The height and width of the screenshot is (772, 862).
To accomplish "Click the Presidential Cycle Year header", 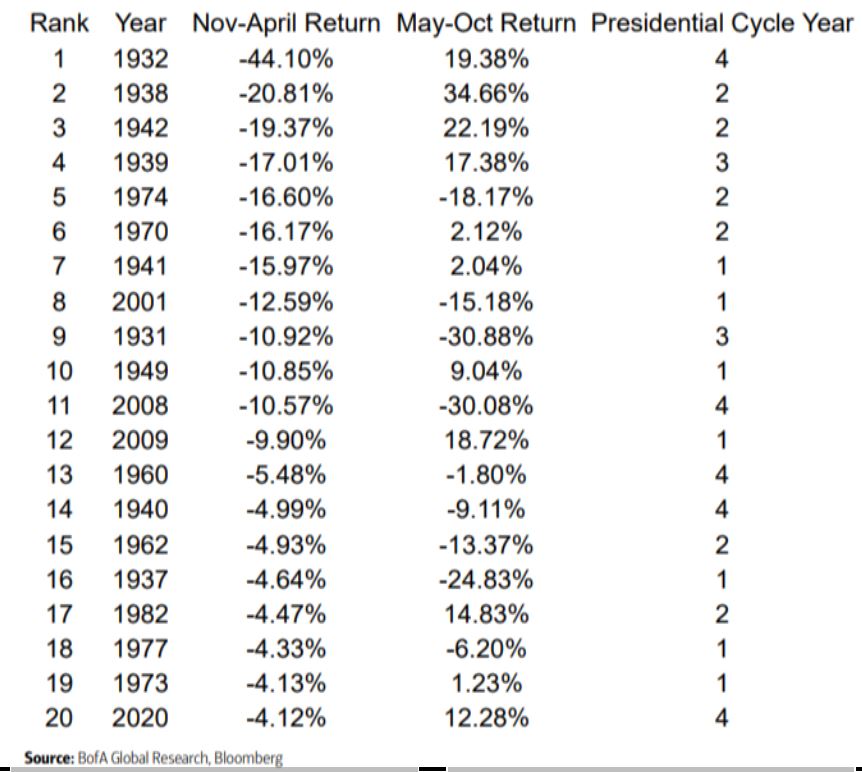I will [722, 23].
